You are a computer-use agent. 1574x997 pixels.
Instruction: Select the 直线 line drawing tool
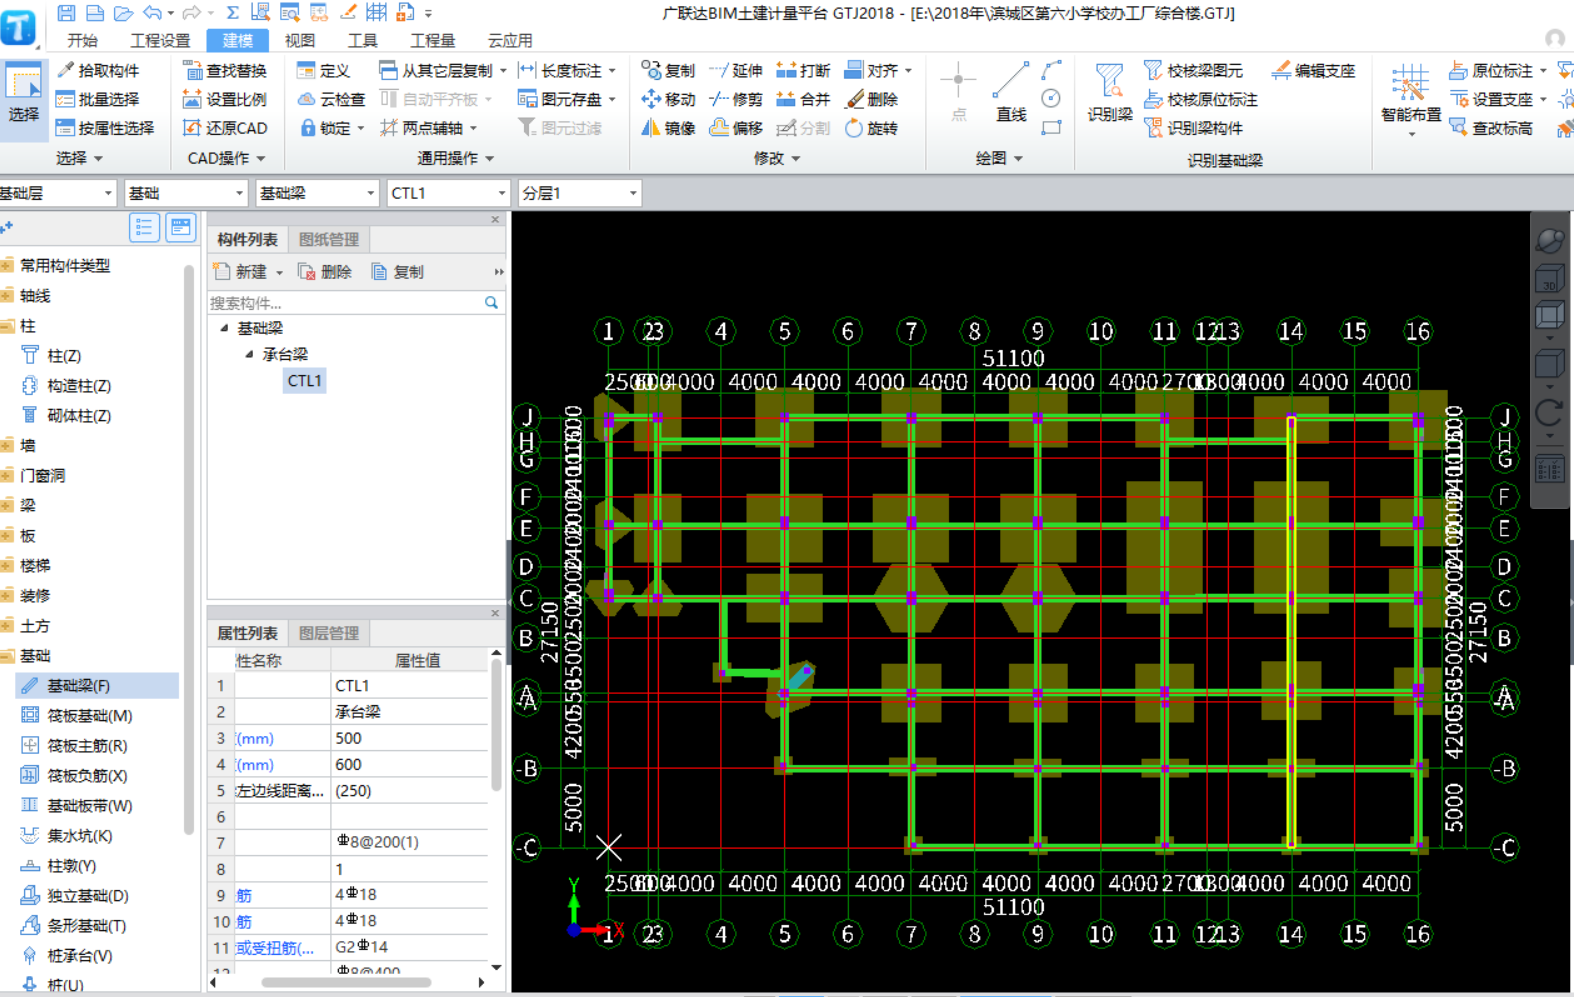pos(1011,92)
